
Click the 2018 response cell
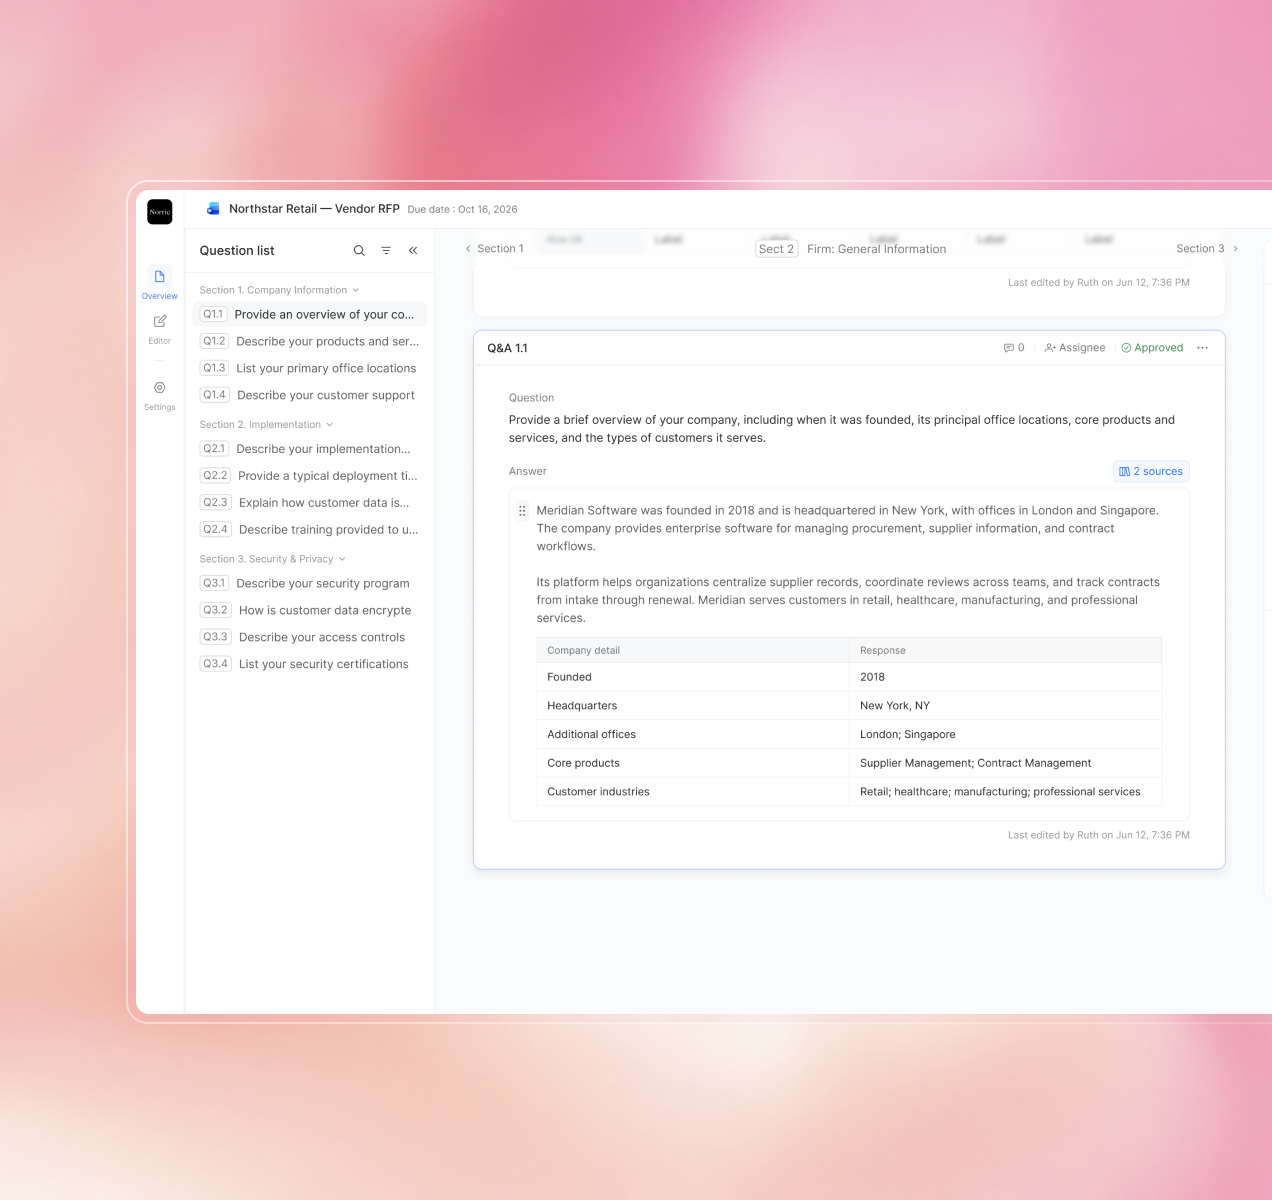(x=1005, y=677)
